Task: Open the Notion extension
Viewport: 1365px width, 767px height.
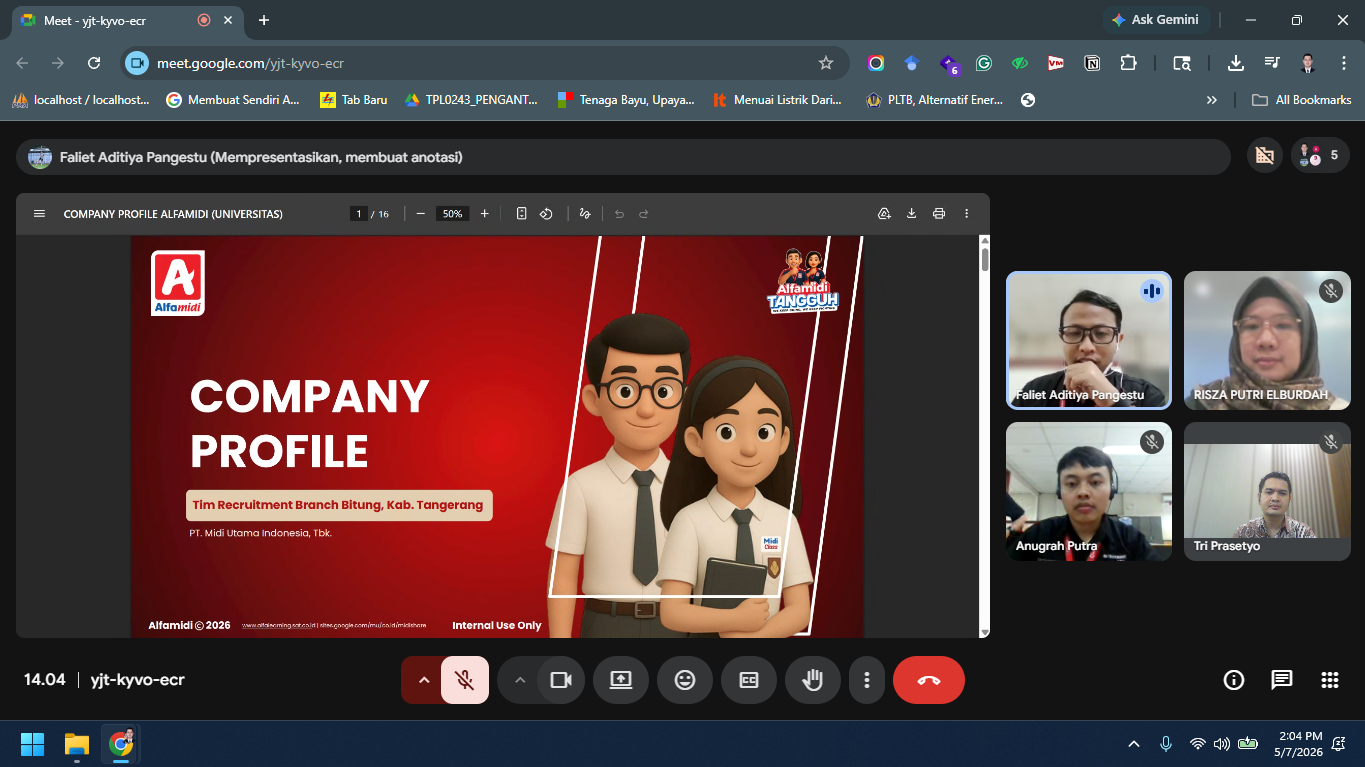Action: point(1092,63)
